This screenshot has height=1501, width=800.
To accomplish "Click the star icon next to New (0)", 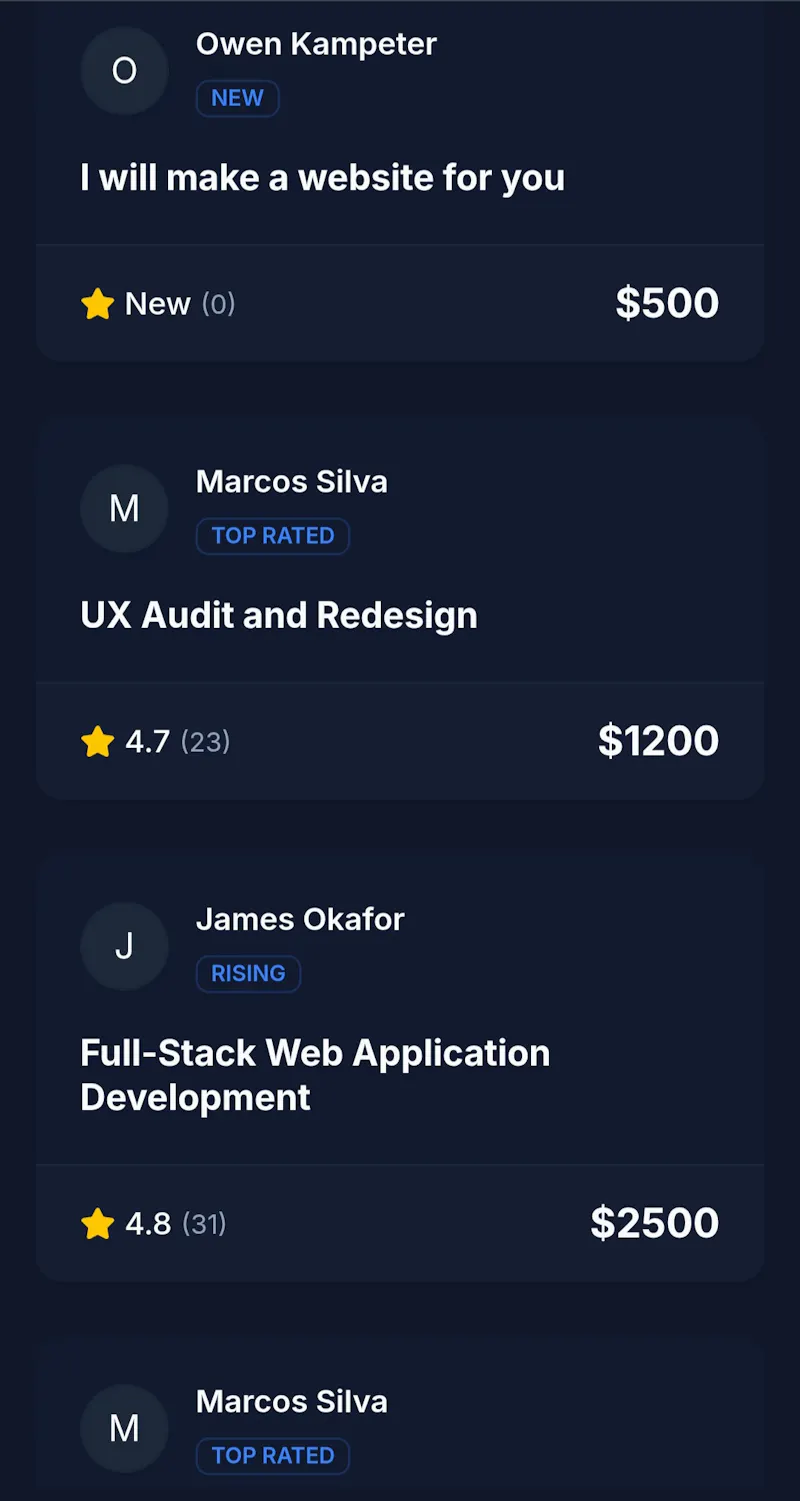I will click(98, 303).
